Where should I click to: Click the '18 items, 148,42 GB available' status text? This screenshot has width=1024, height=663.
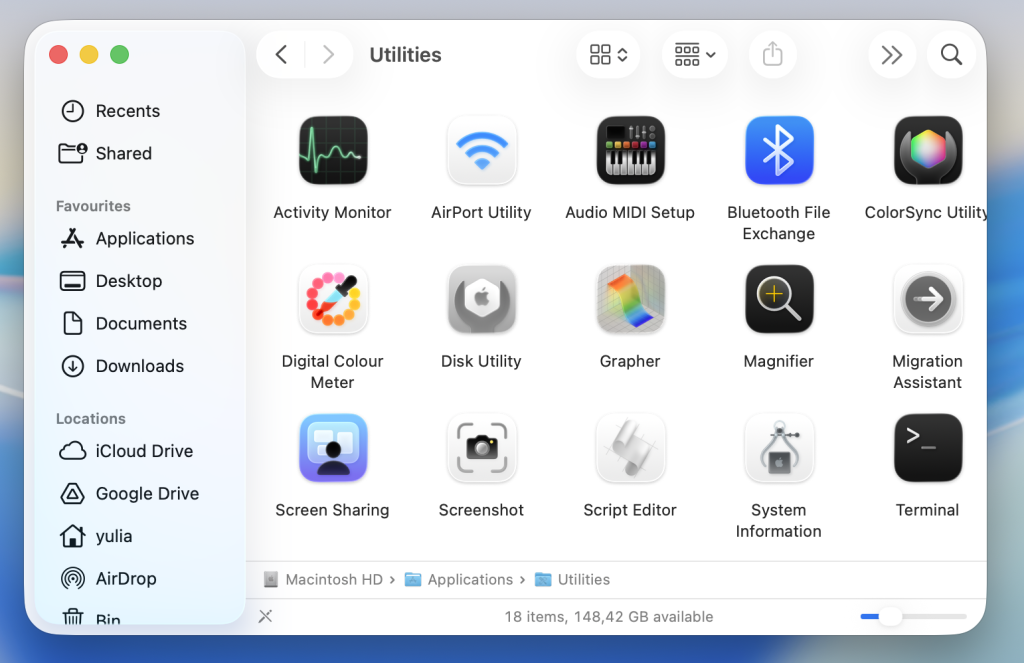pyautogui.click(x=609, y=617)
